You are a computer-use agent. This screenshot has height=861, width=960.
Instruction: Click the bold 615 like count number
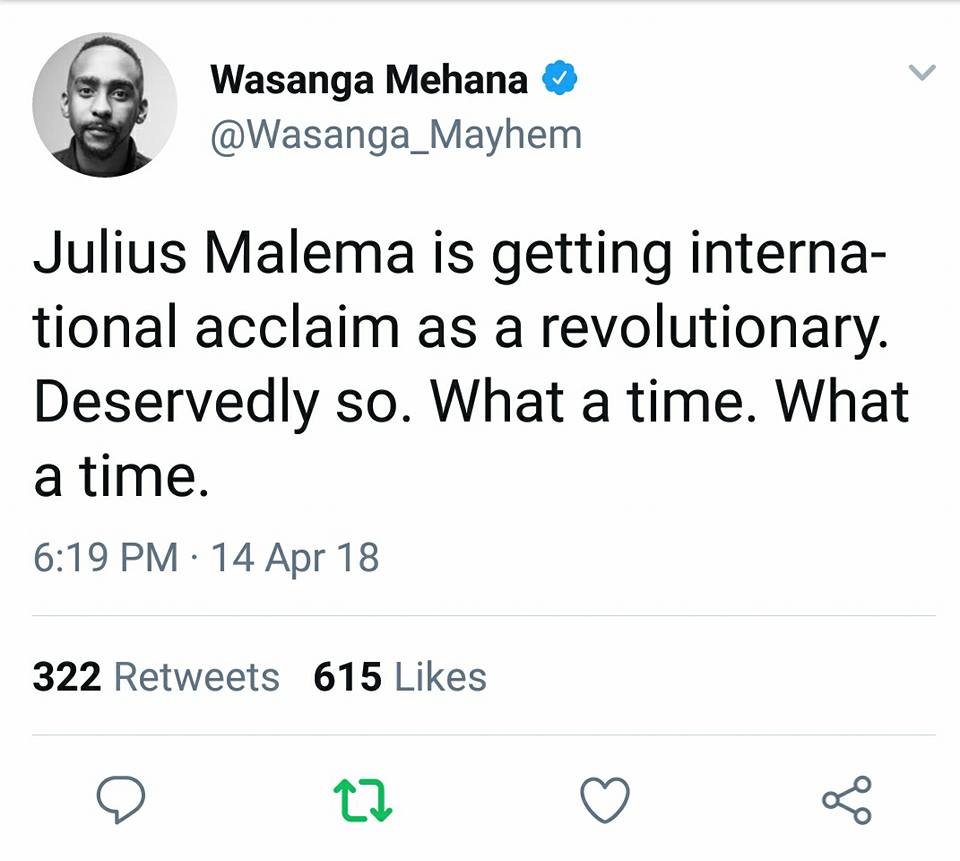point(348,677)
